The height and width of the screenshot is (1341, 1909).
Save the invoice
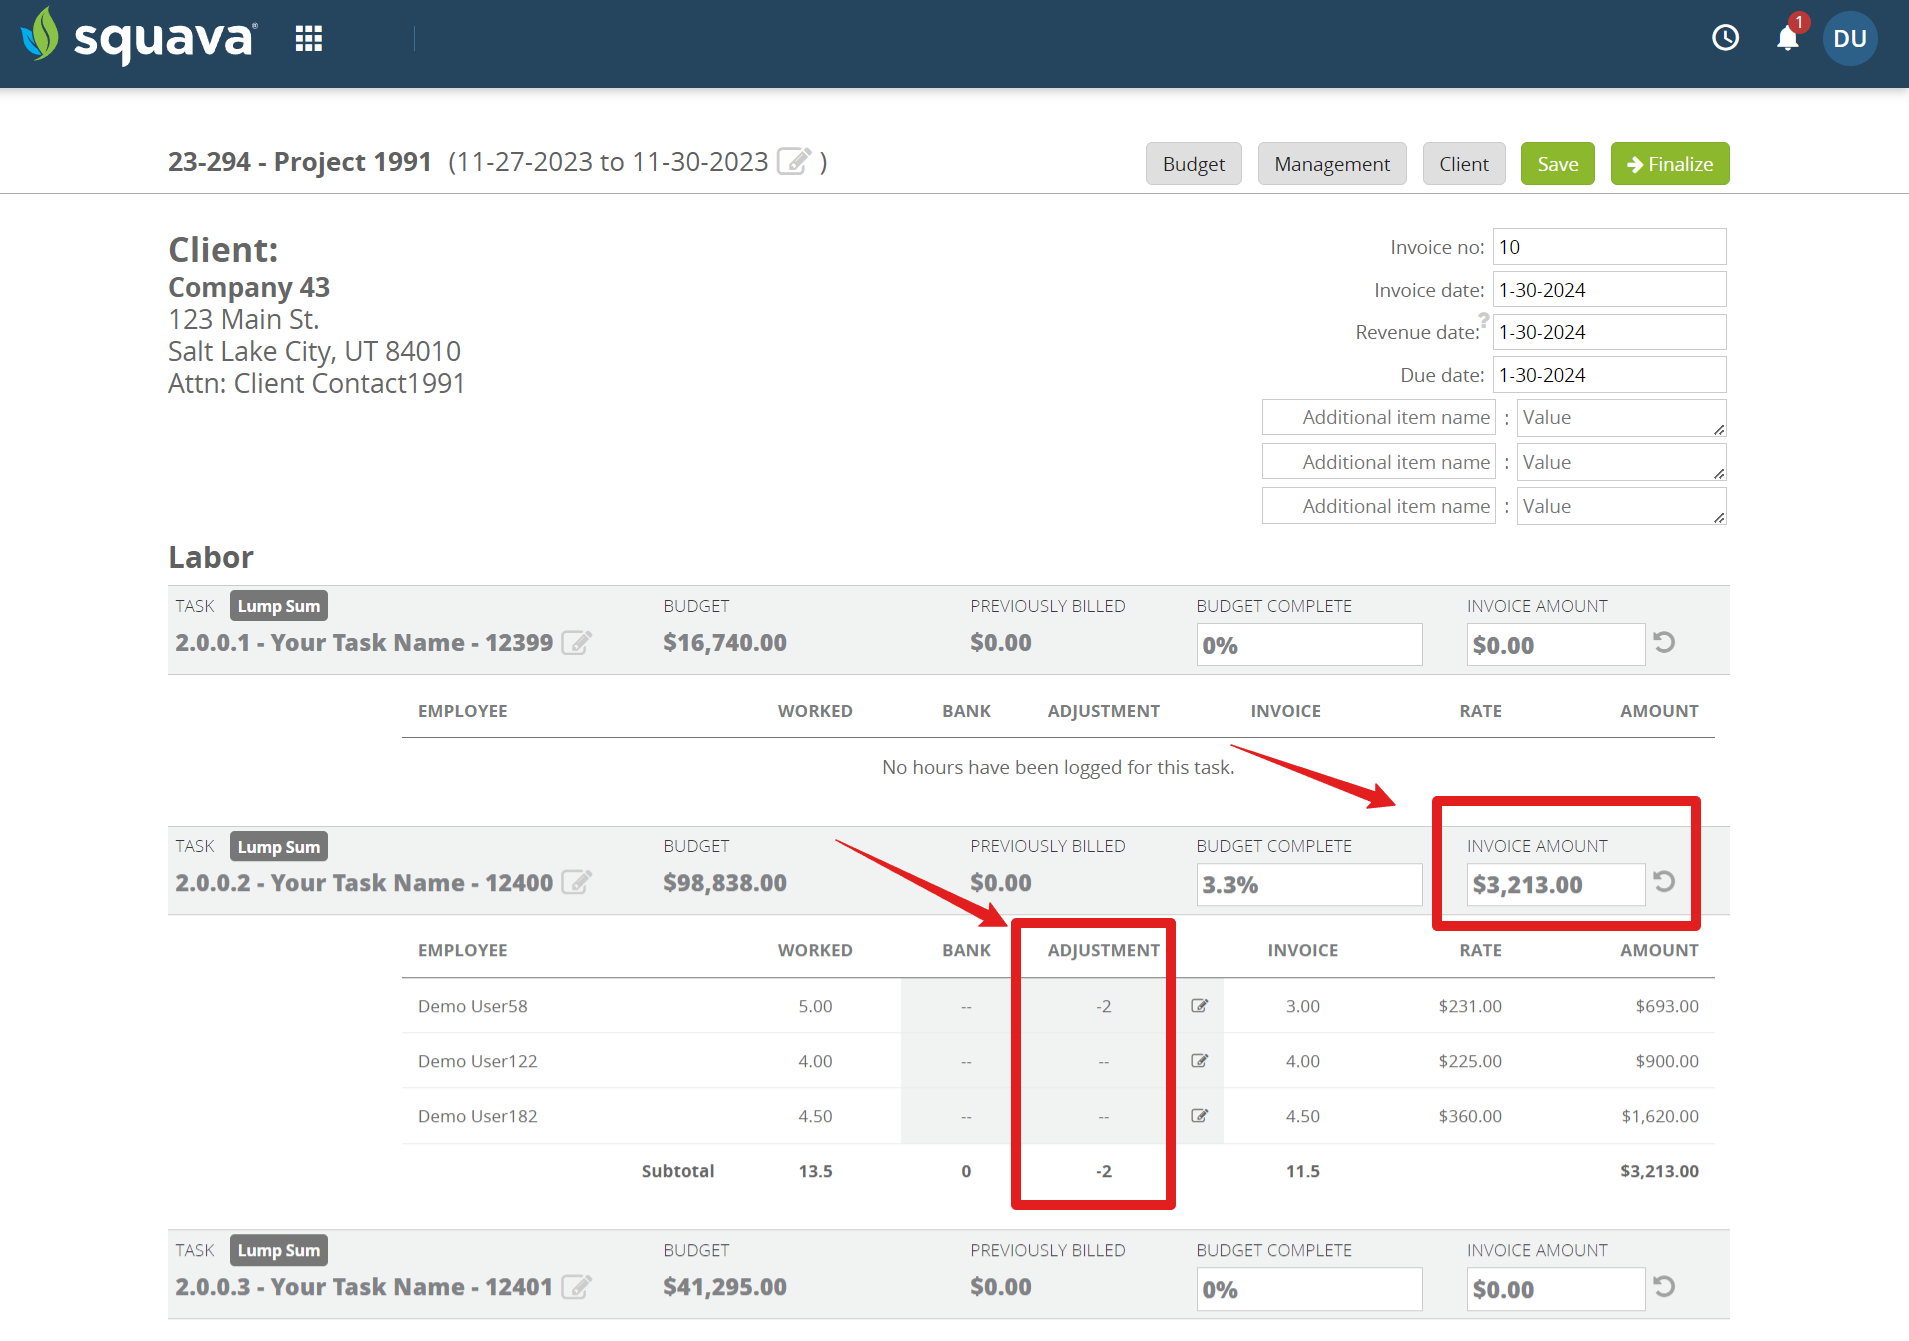click(1557, 164)
